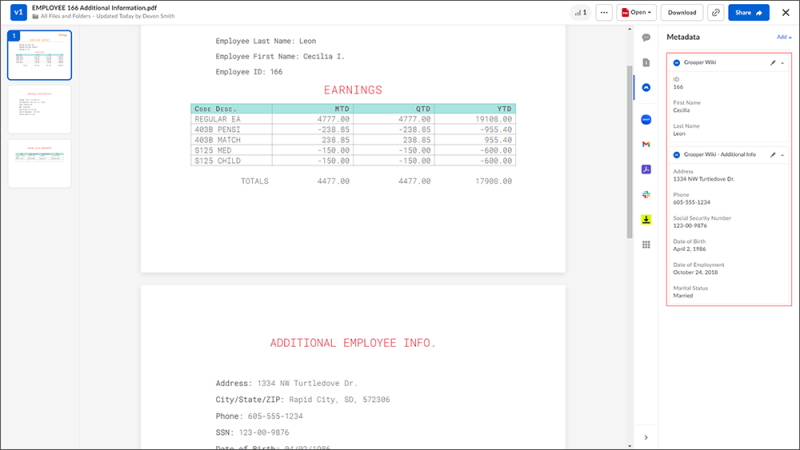Click the Phone value 605-555-1234 in metadata
The height and width of the screenshot is (450, 800).
pyautogui.click(x=691, y=203)
